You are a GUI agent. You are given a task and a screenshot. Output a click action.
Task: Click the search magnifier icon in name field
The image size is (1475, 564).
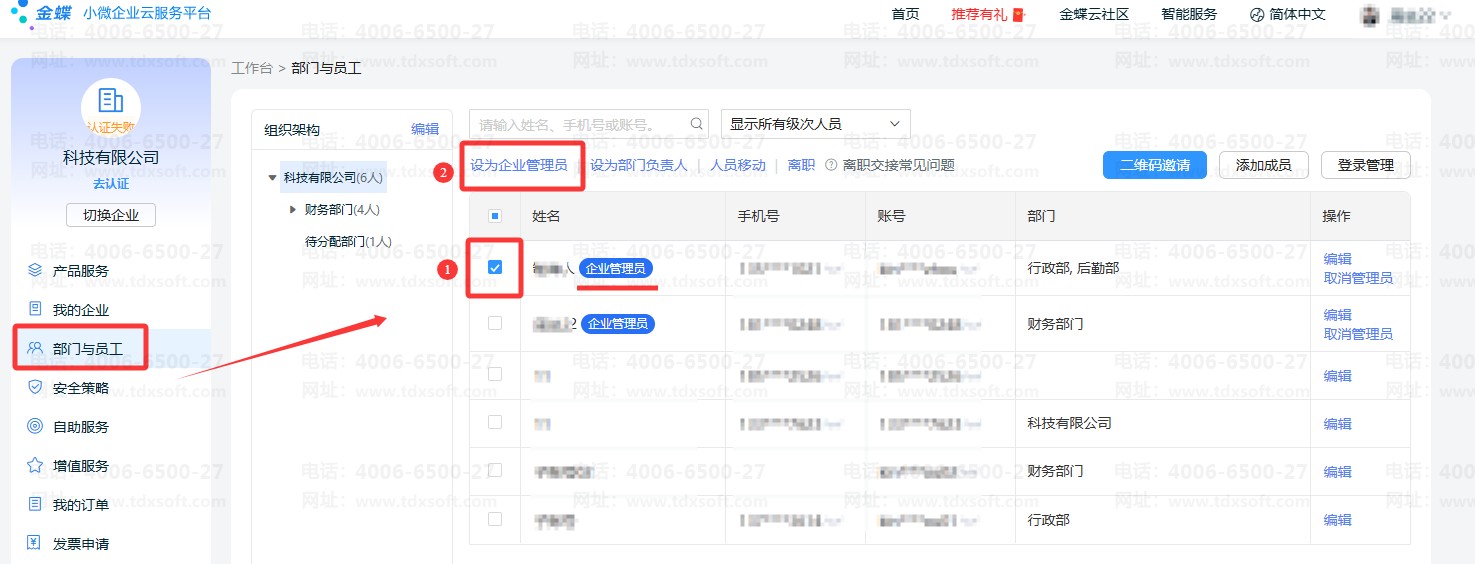point(696,124)
